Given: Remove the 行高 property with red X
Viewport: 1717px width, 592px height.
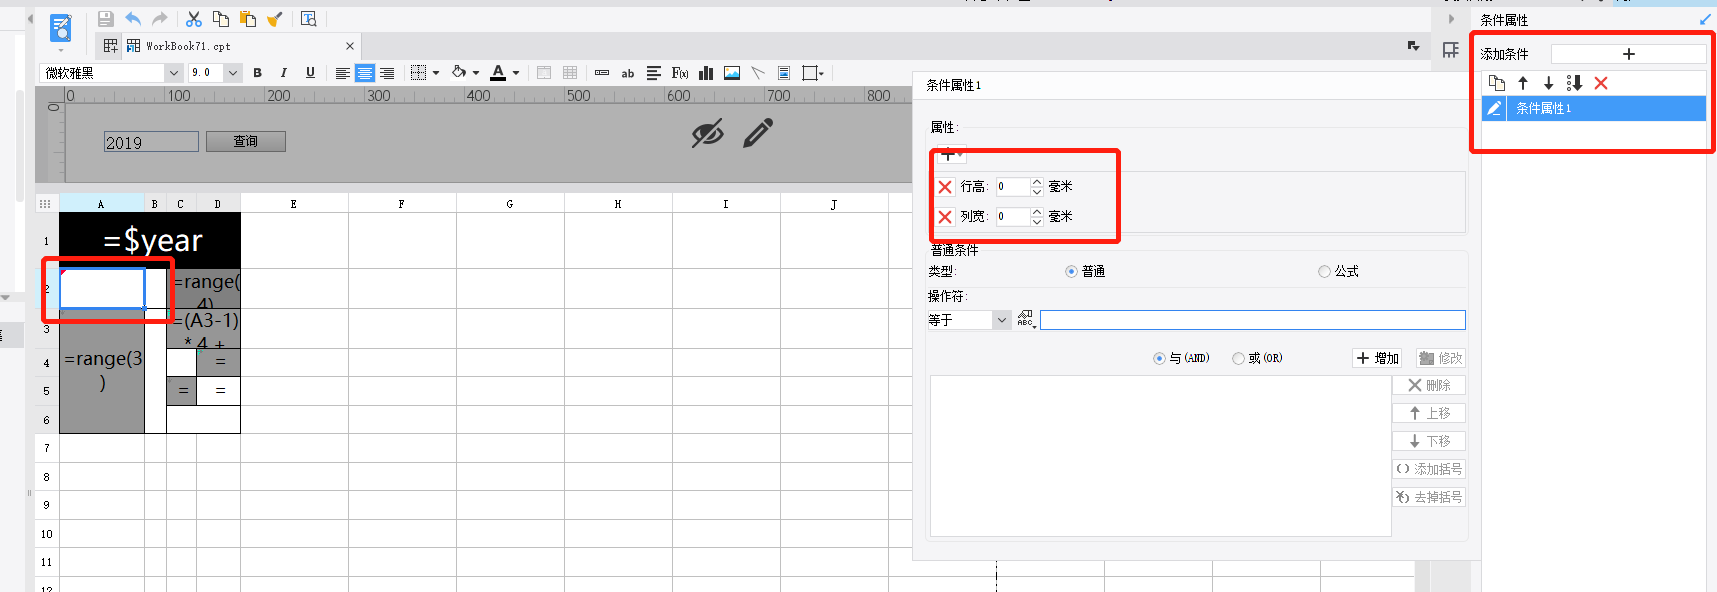Looking at the screenshot, I should [x=945, y=187].
